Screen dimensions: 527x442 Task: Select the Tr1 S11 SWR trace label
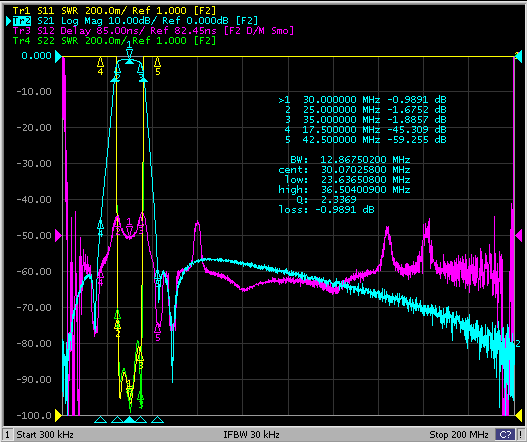[x=114, y=11]
